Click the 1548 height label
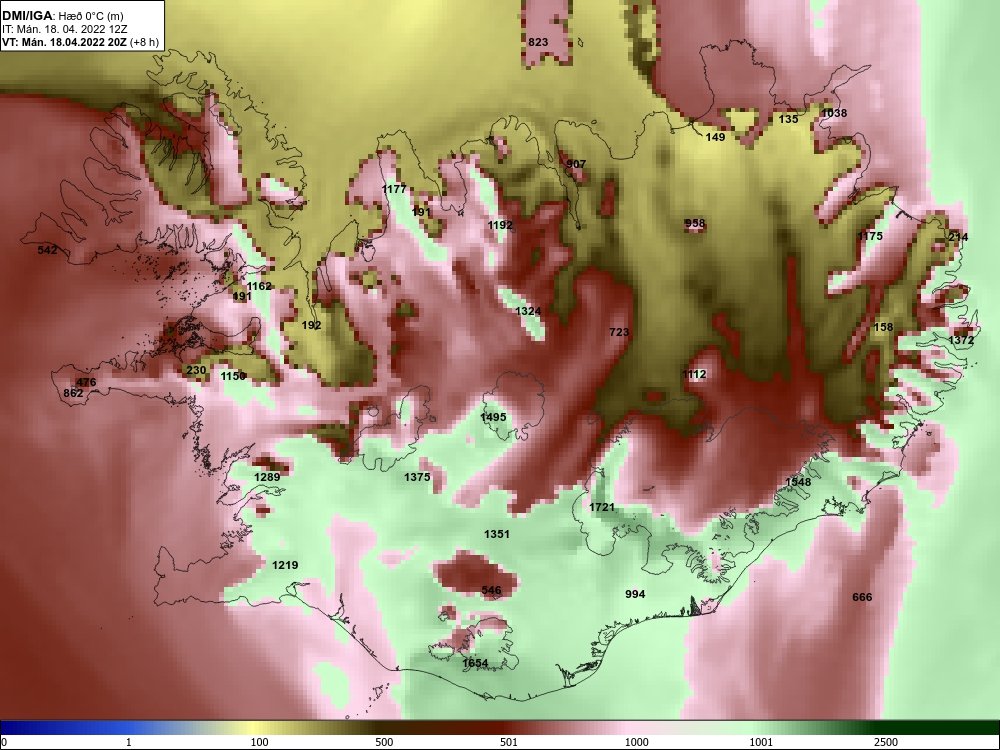The image size is (1000, 750). click(x=798, y=482)
